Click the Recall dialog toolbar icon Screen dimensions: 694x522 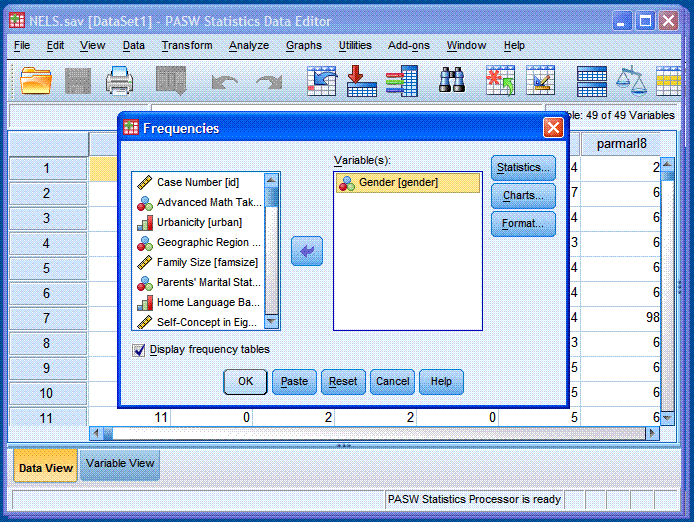click(171, 81)
